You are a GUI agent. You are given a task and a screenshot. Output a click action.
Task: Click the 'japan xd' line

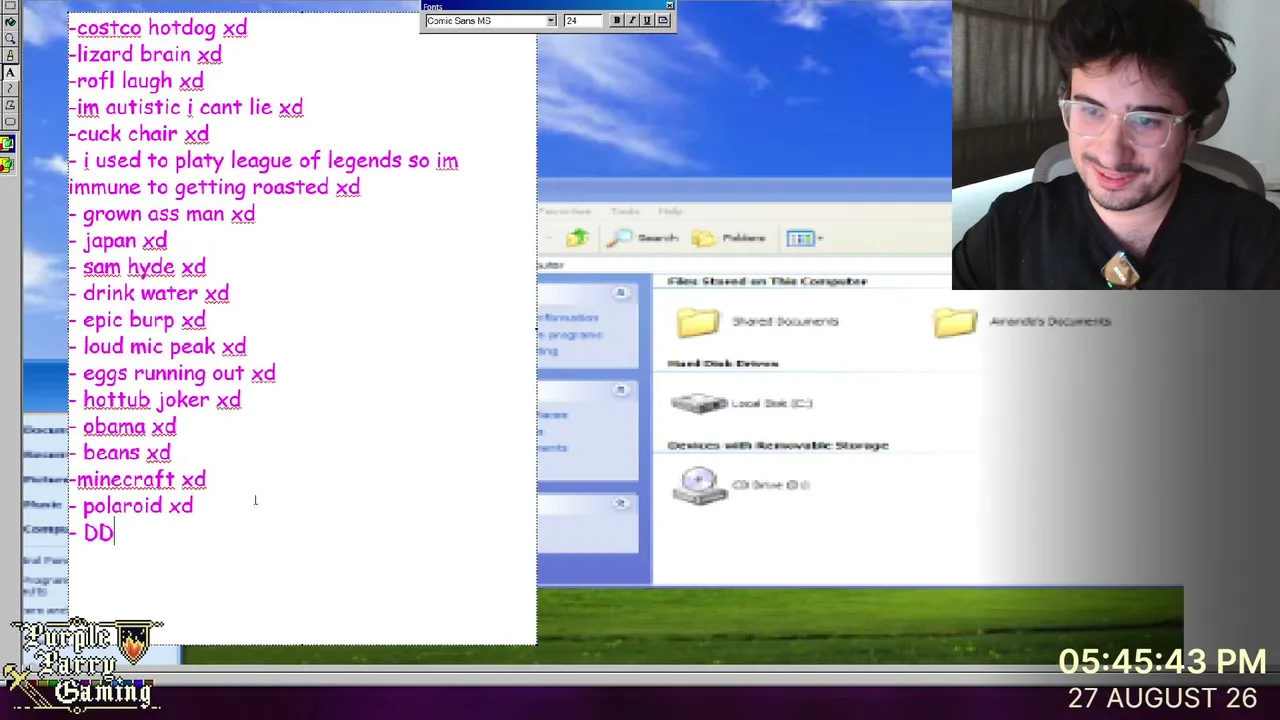118,241
